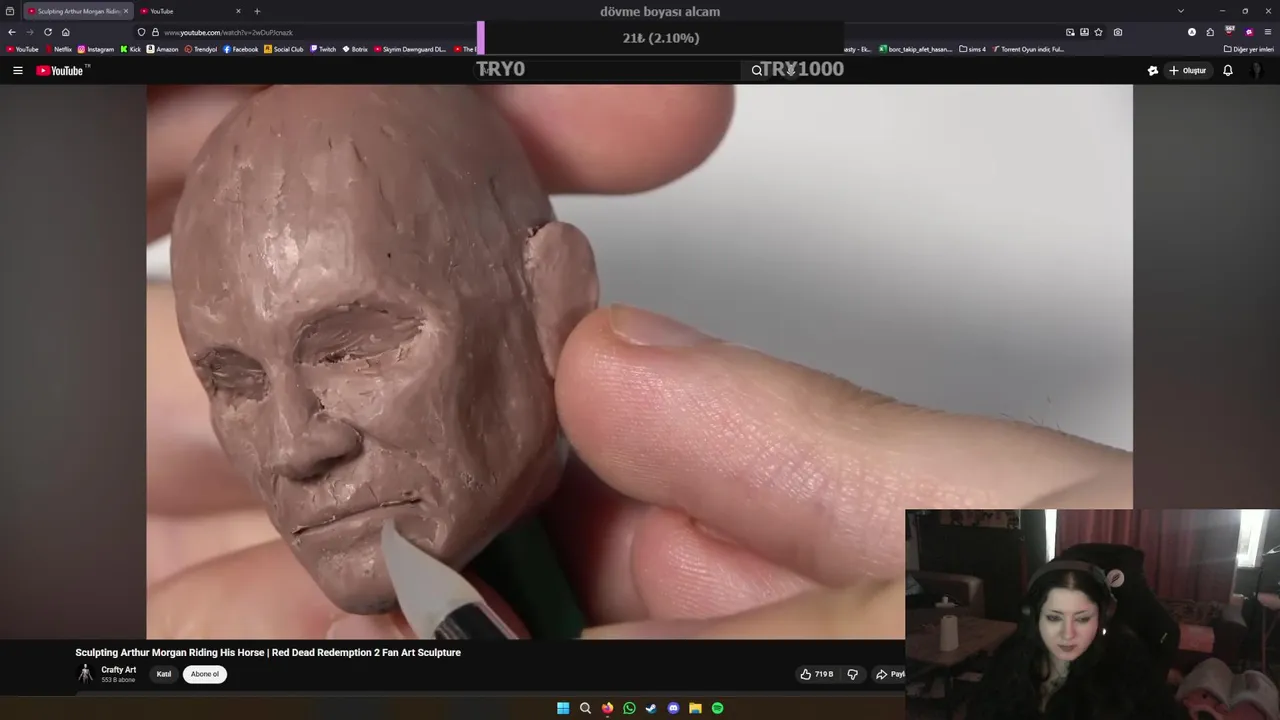Open the browser extensions puzzle icon
This screenshot has width=1280, height=720.
[1210, 32]
